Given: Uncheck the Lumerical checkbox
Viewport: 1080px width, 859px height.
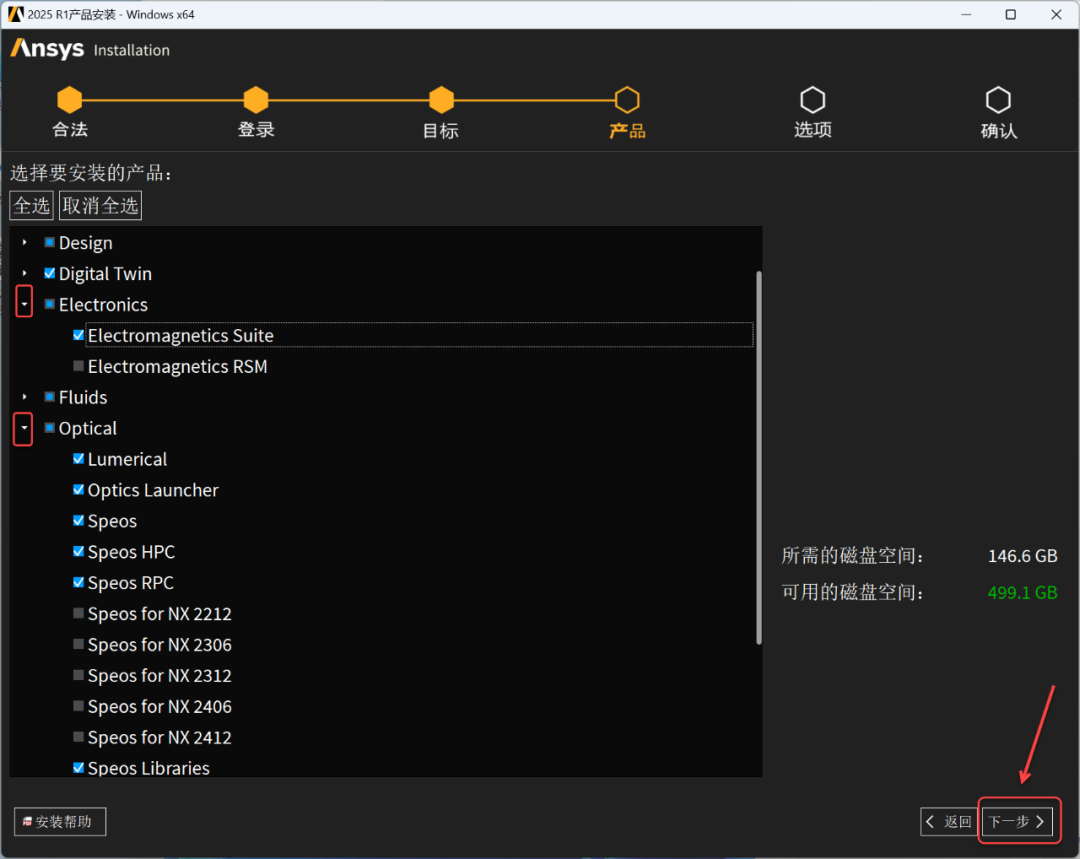Looking at the screenshot, I should [x=79, y=459].
